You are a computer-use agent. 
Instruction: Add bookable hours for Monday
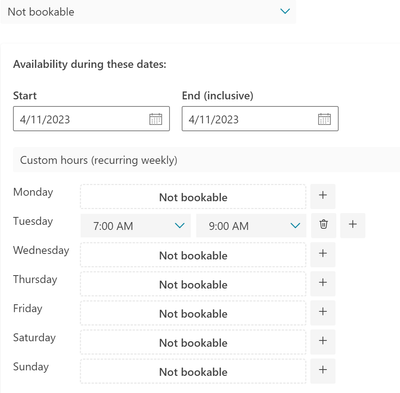pyautogui.click(x=323, y=196)
